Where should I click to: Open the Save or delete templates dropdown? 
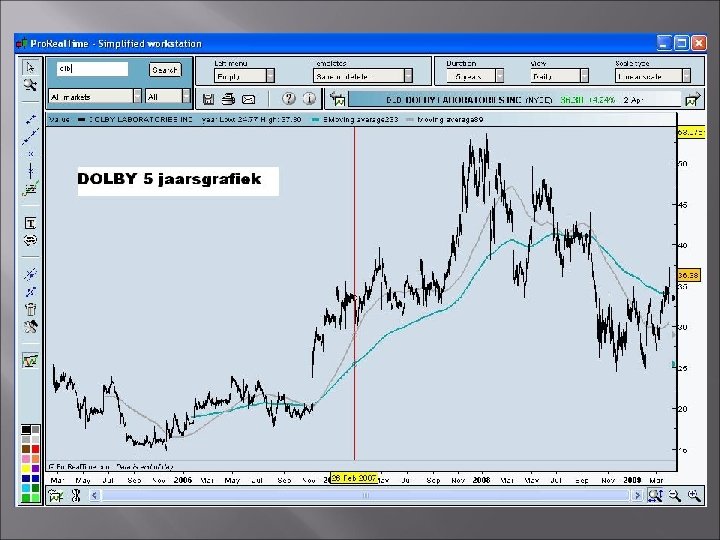pyautogui.click(x=363, y=76)
